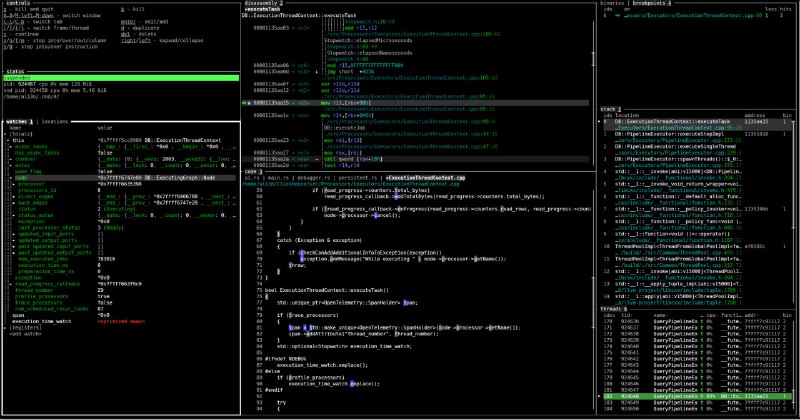Select the thread_number variable row
800x420 pixels.
tap(121, 290)
